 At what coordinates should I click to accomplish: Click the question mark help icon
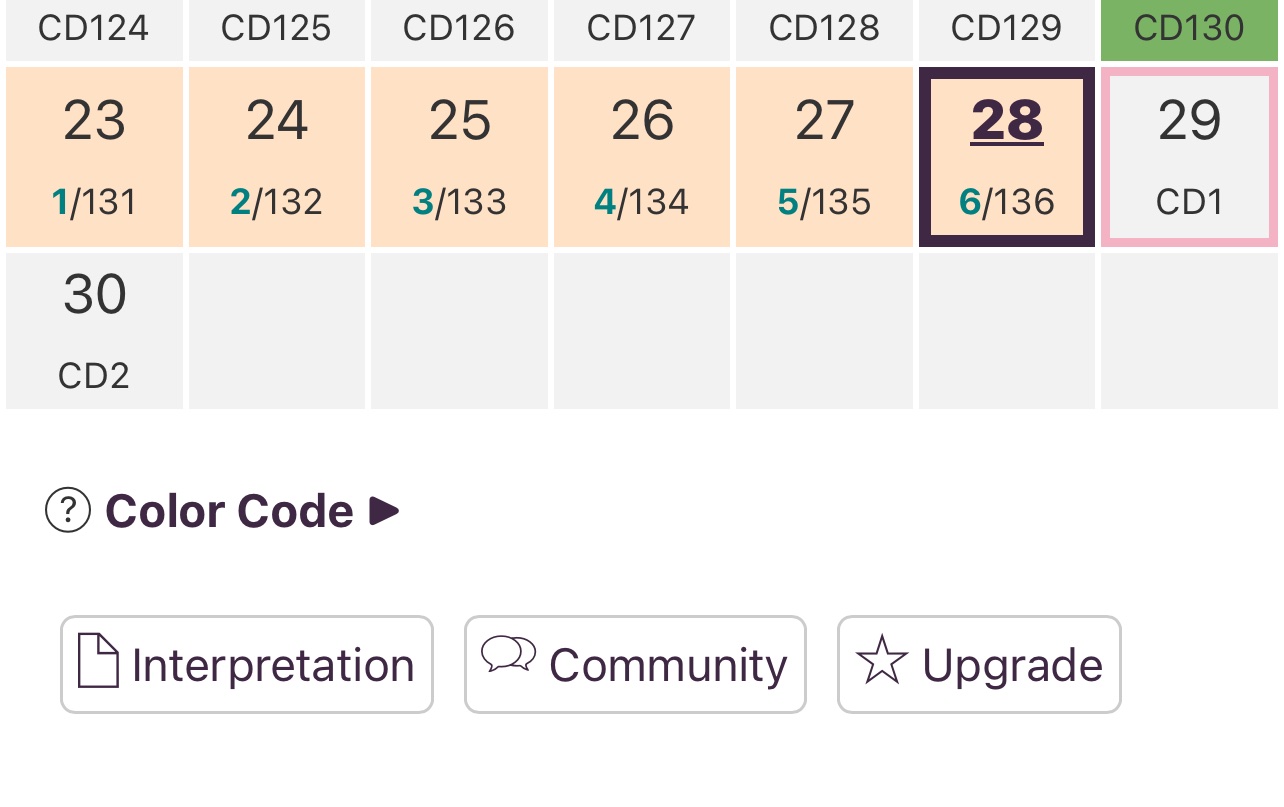coord(68,511)
